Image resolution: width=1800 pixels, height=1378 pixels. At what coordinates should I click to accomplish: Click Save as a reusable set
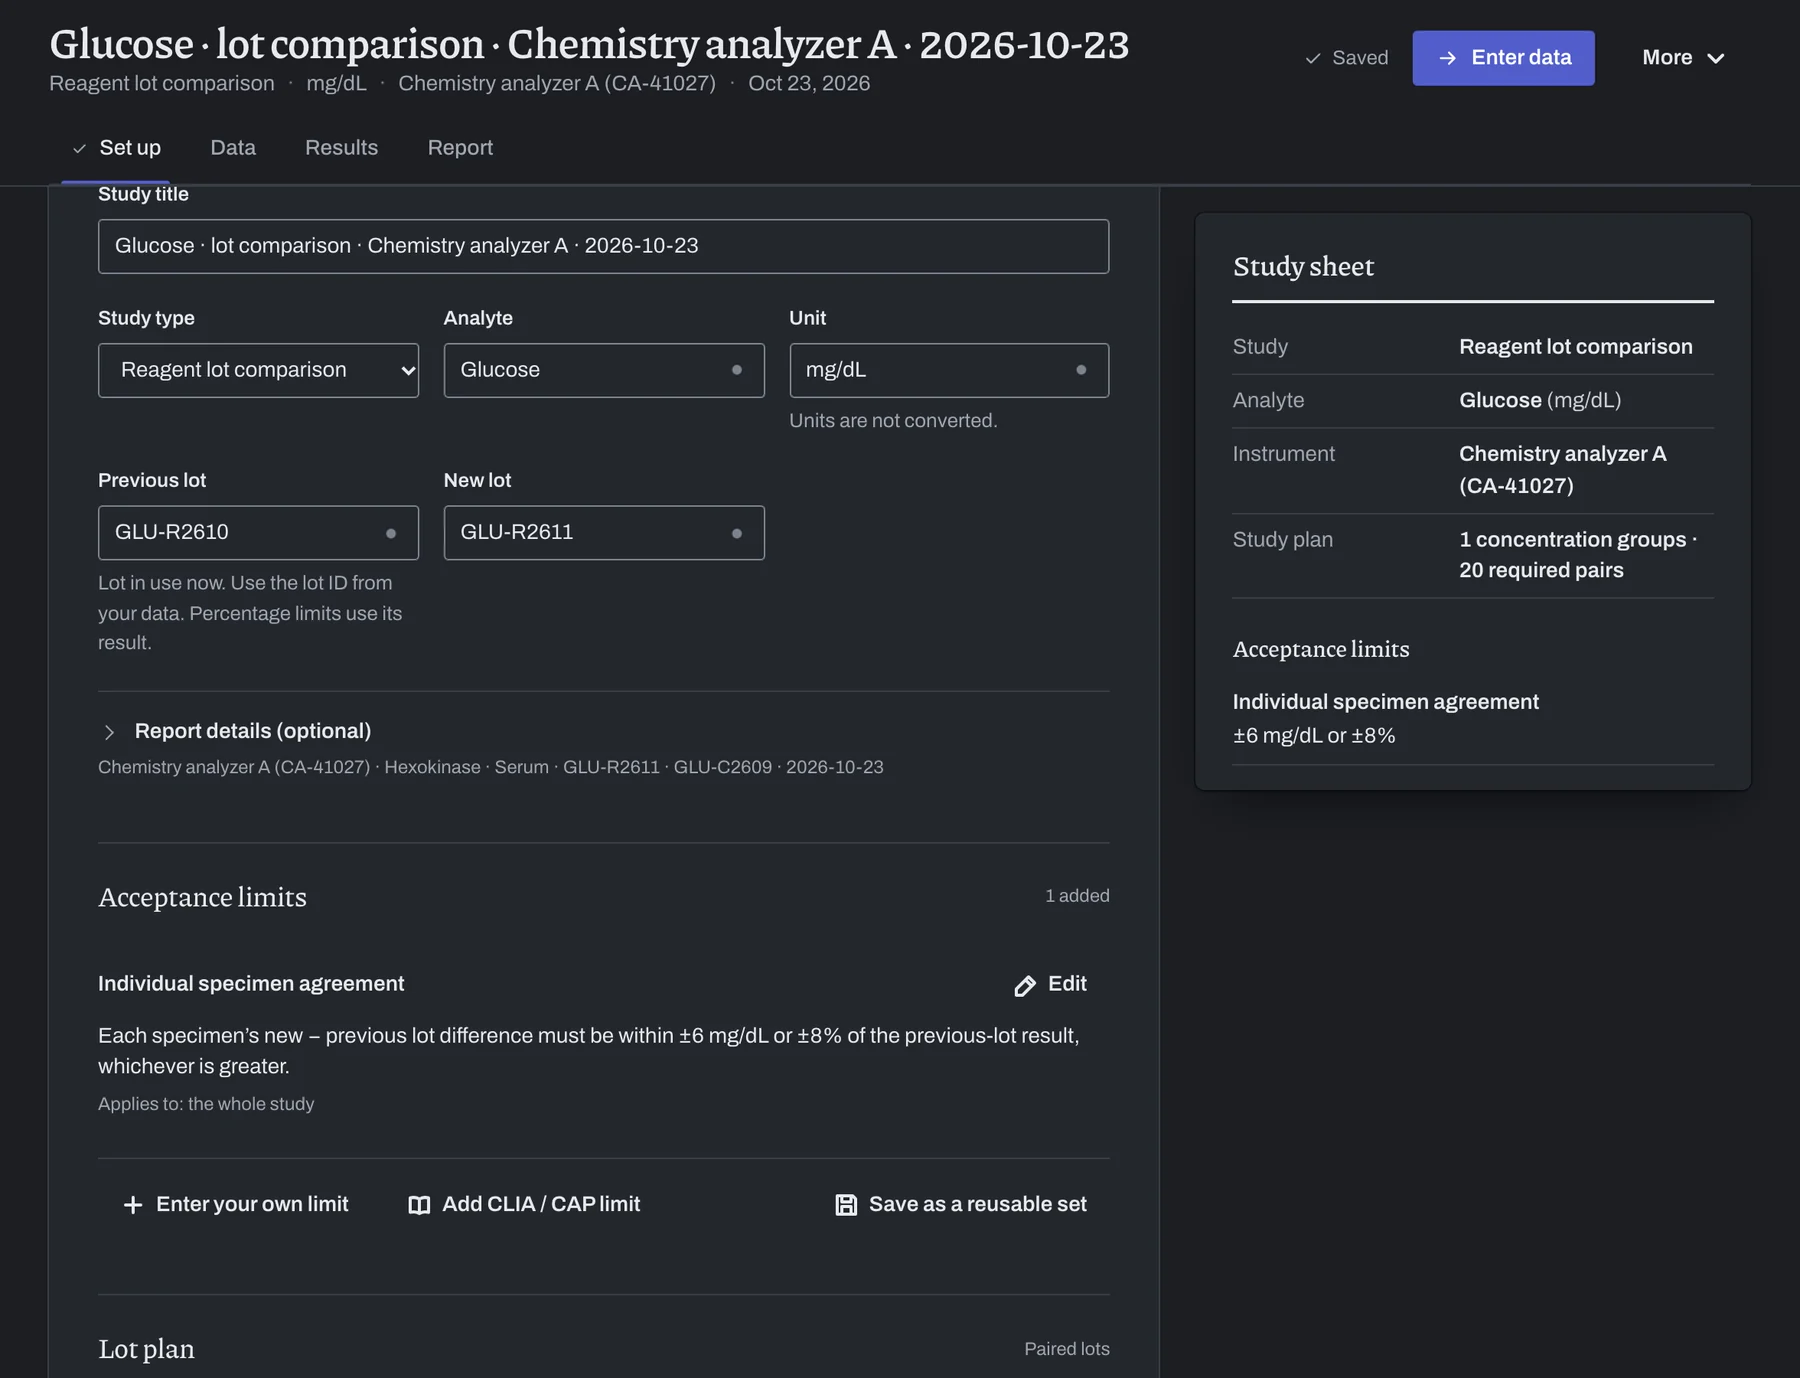coord(961,1205)
